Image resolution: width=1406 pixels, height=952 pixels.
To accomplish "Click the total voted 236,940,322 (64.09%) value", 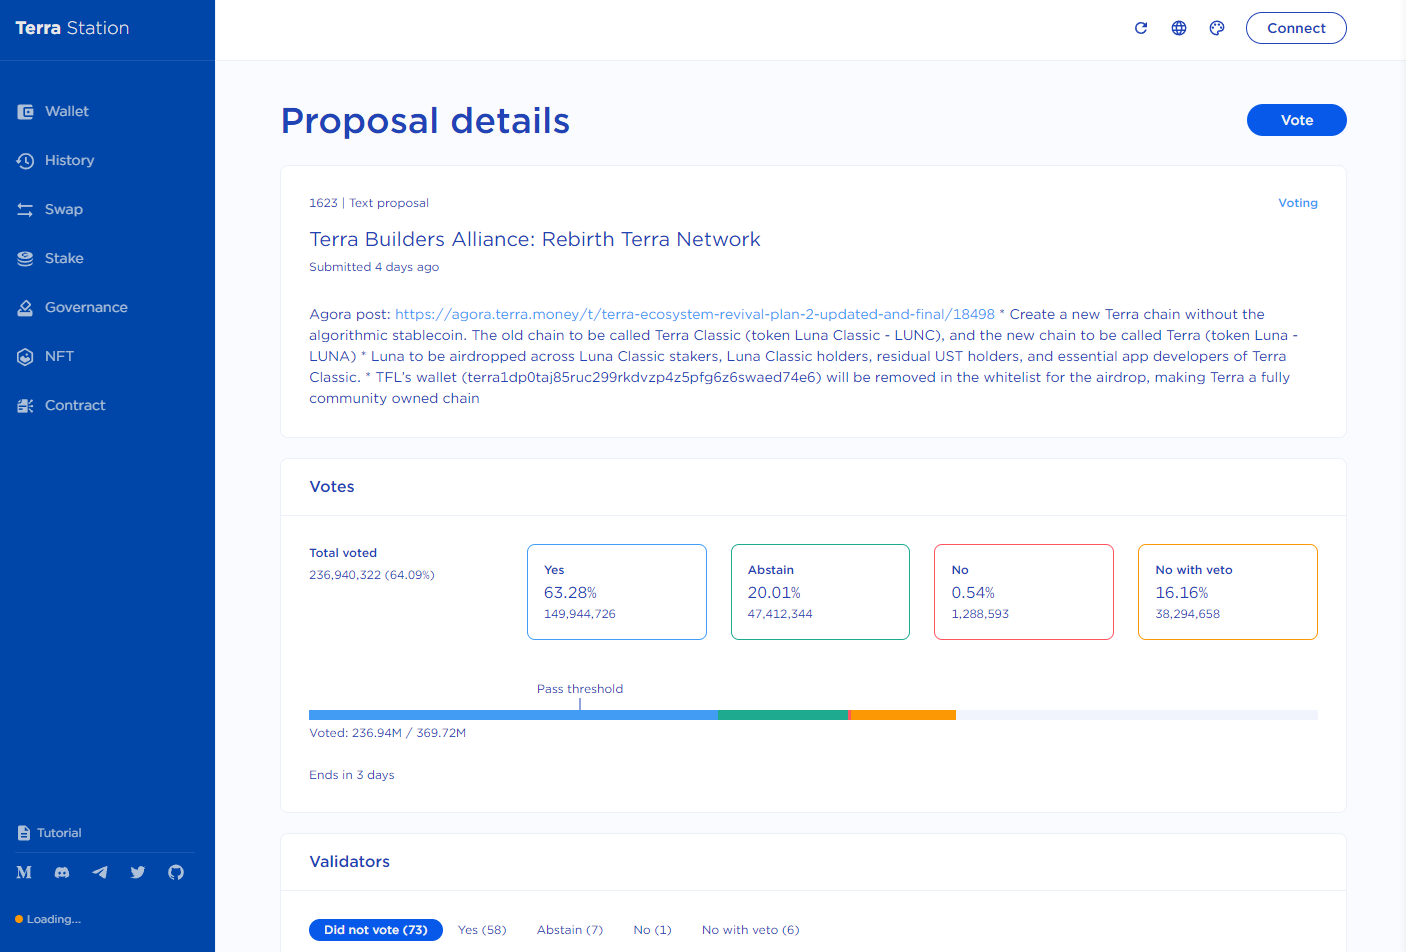I will (x=372, y=575).
